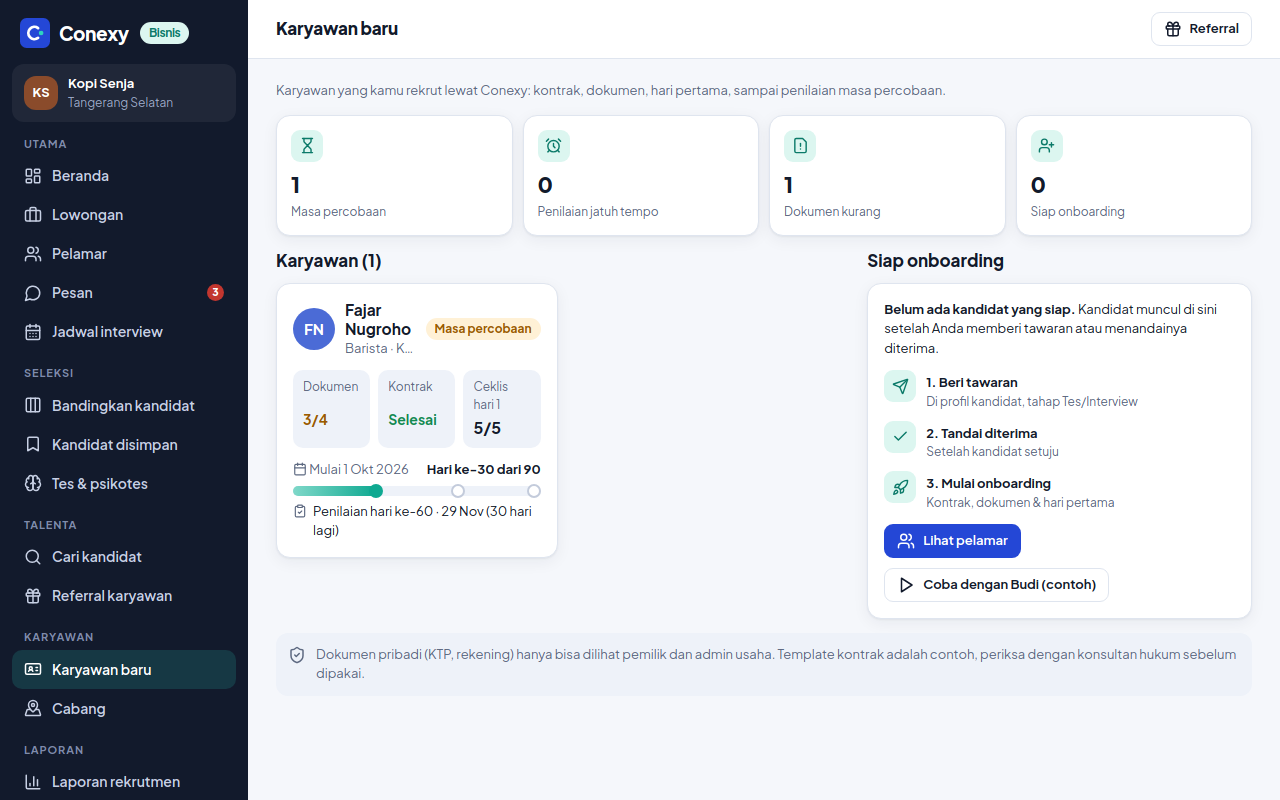Screen dimensions: 1280x800
Task: Click the Referral button in header
Action: click(x=1202, y=29)
